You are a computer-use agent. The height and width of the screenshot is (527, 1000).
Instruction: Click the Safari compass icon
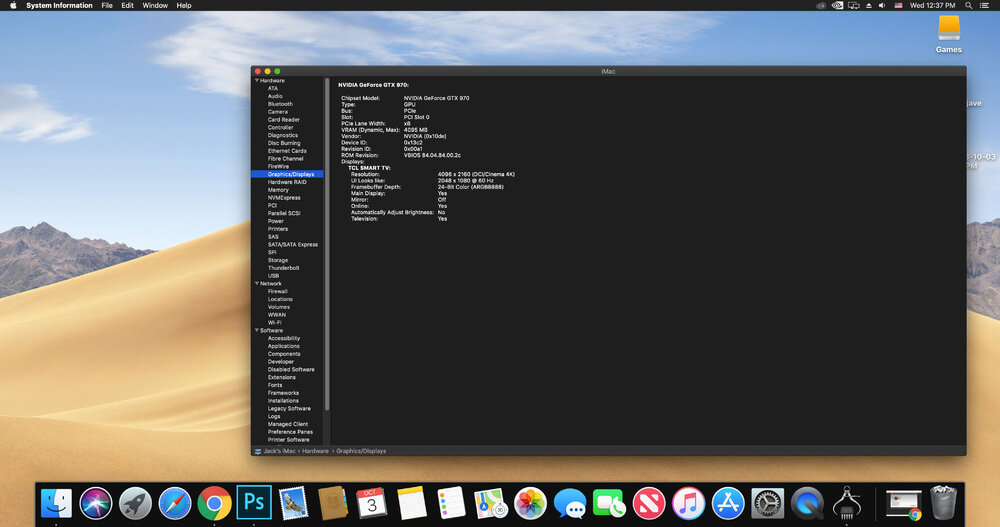point(175,502)
